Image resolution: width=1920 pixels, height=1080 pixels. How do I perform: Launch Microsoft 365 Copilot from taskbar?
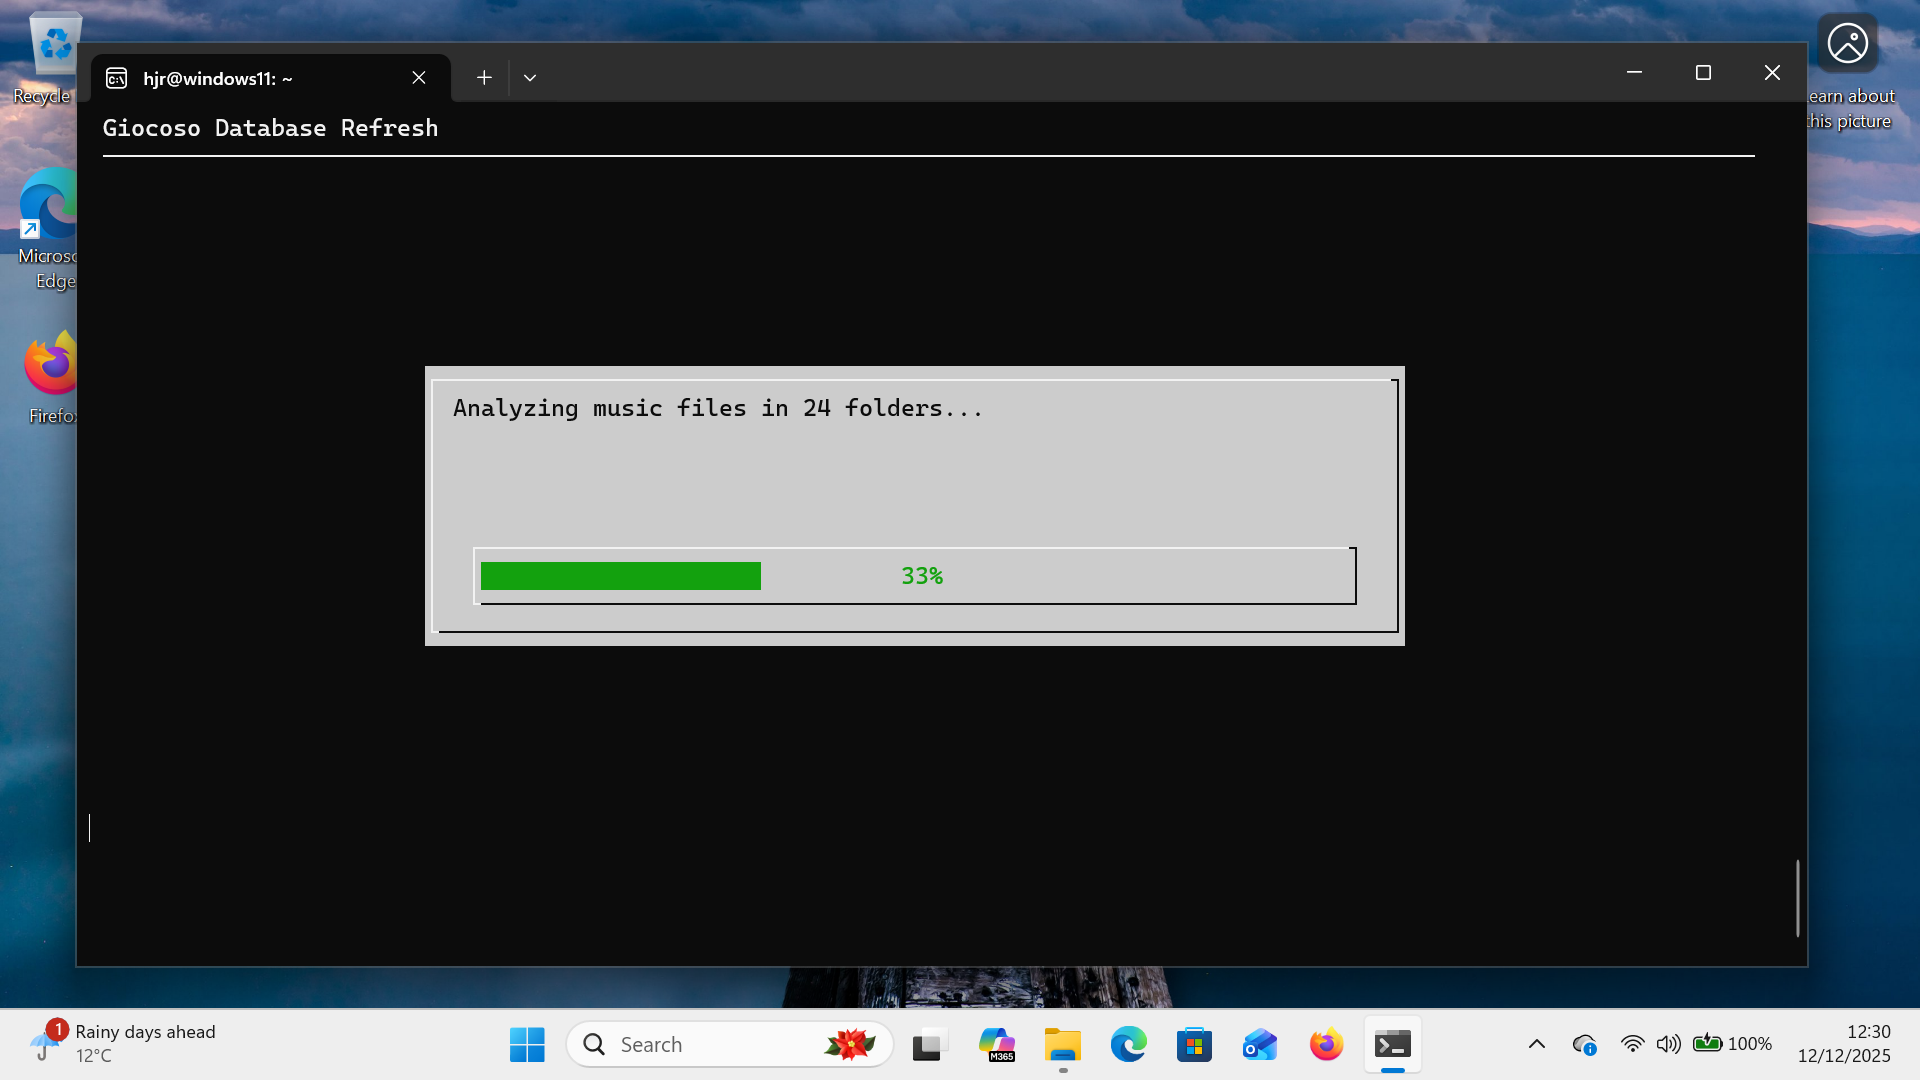(x=996, y=1044)
